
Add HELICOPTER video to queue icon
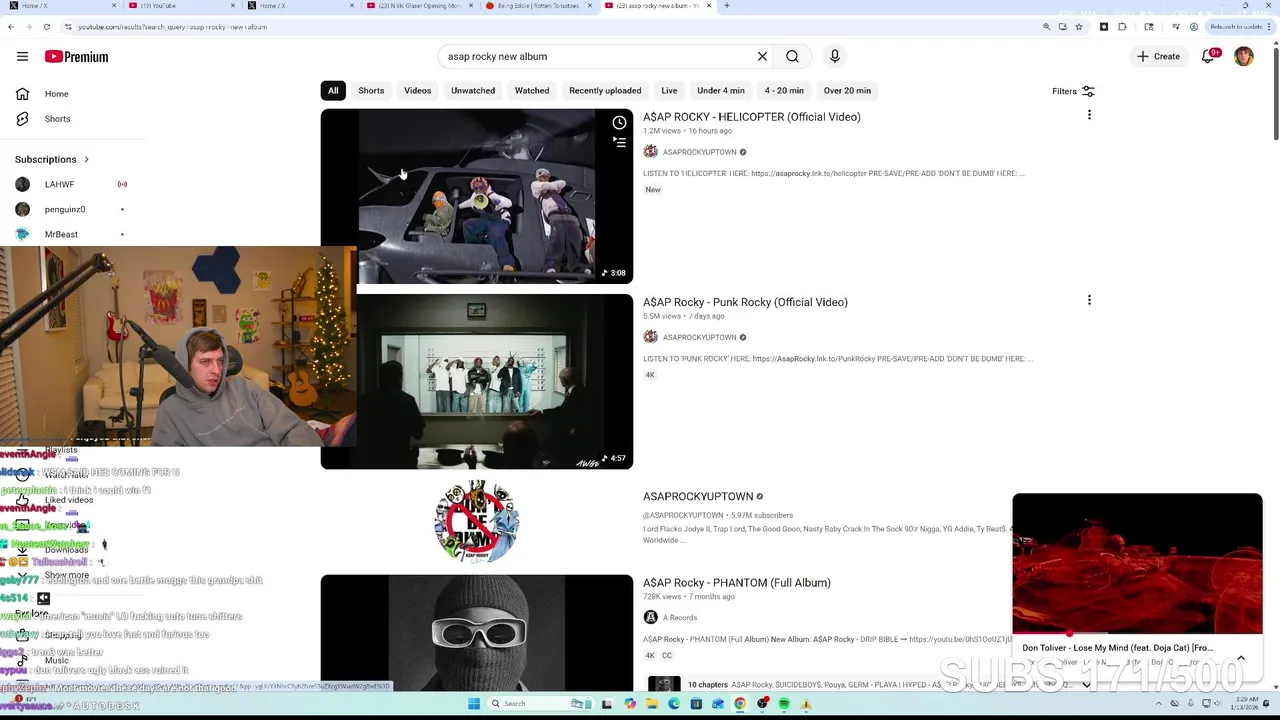click(619, 143)
